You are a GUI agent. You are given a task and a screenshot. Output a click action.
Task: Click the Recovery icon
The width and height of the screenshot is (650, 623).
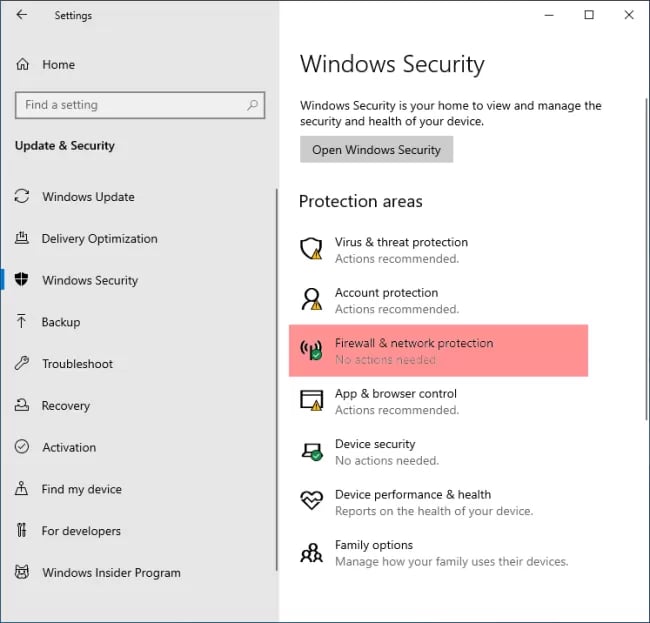[x=22, y=405]
